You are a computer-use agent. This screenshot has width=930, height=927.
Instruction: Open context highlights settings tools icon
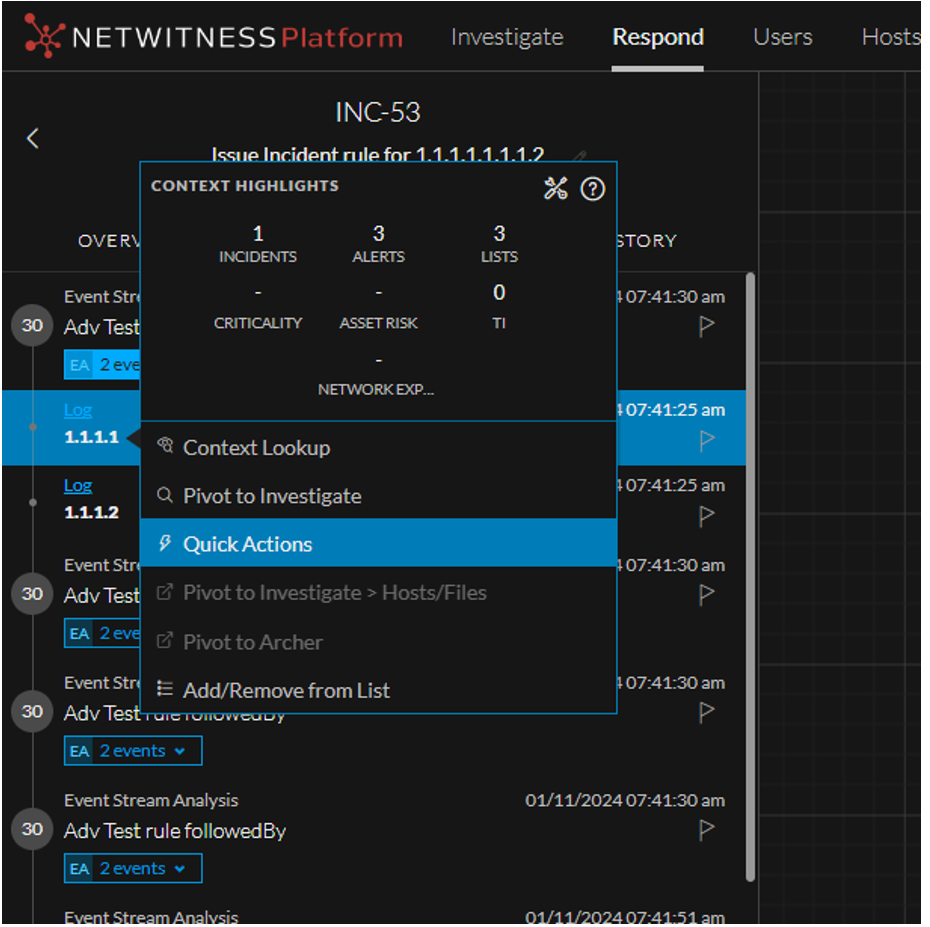pos(556,189)
